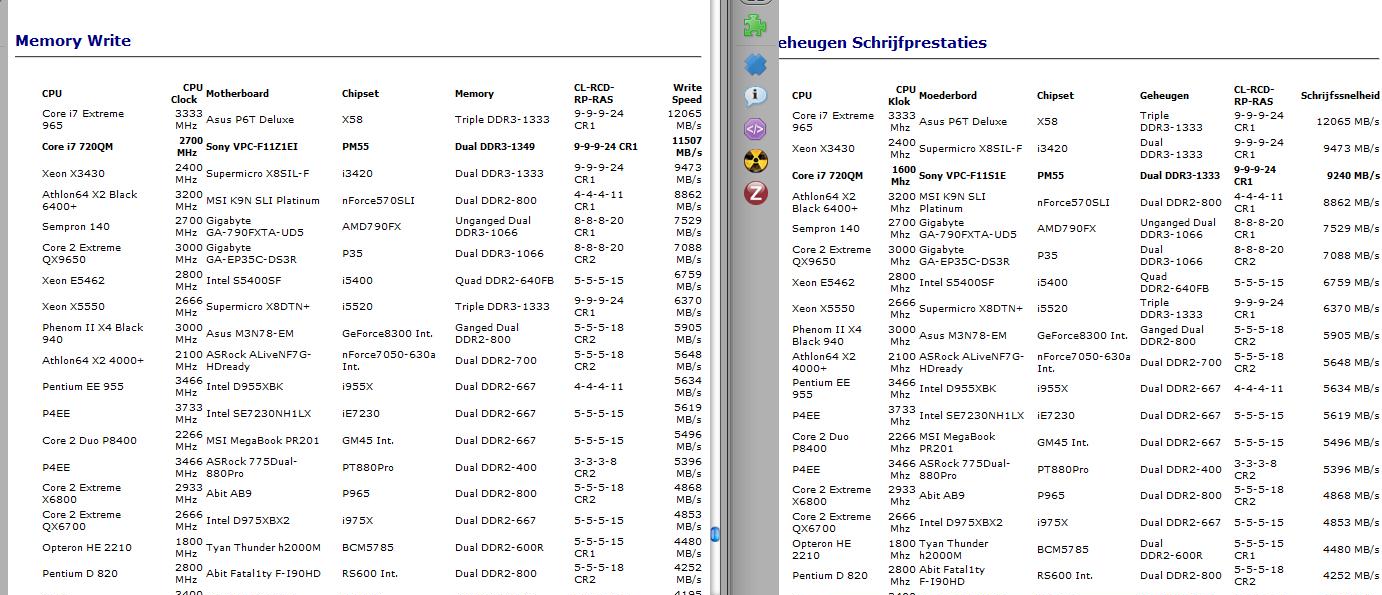Image resolution: width=1382 pixels, height=595 pixels.
Task: Click 'MSI MegaBook PR201' in the left table
Action: (x=263, y=440)
